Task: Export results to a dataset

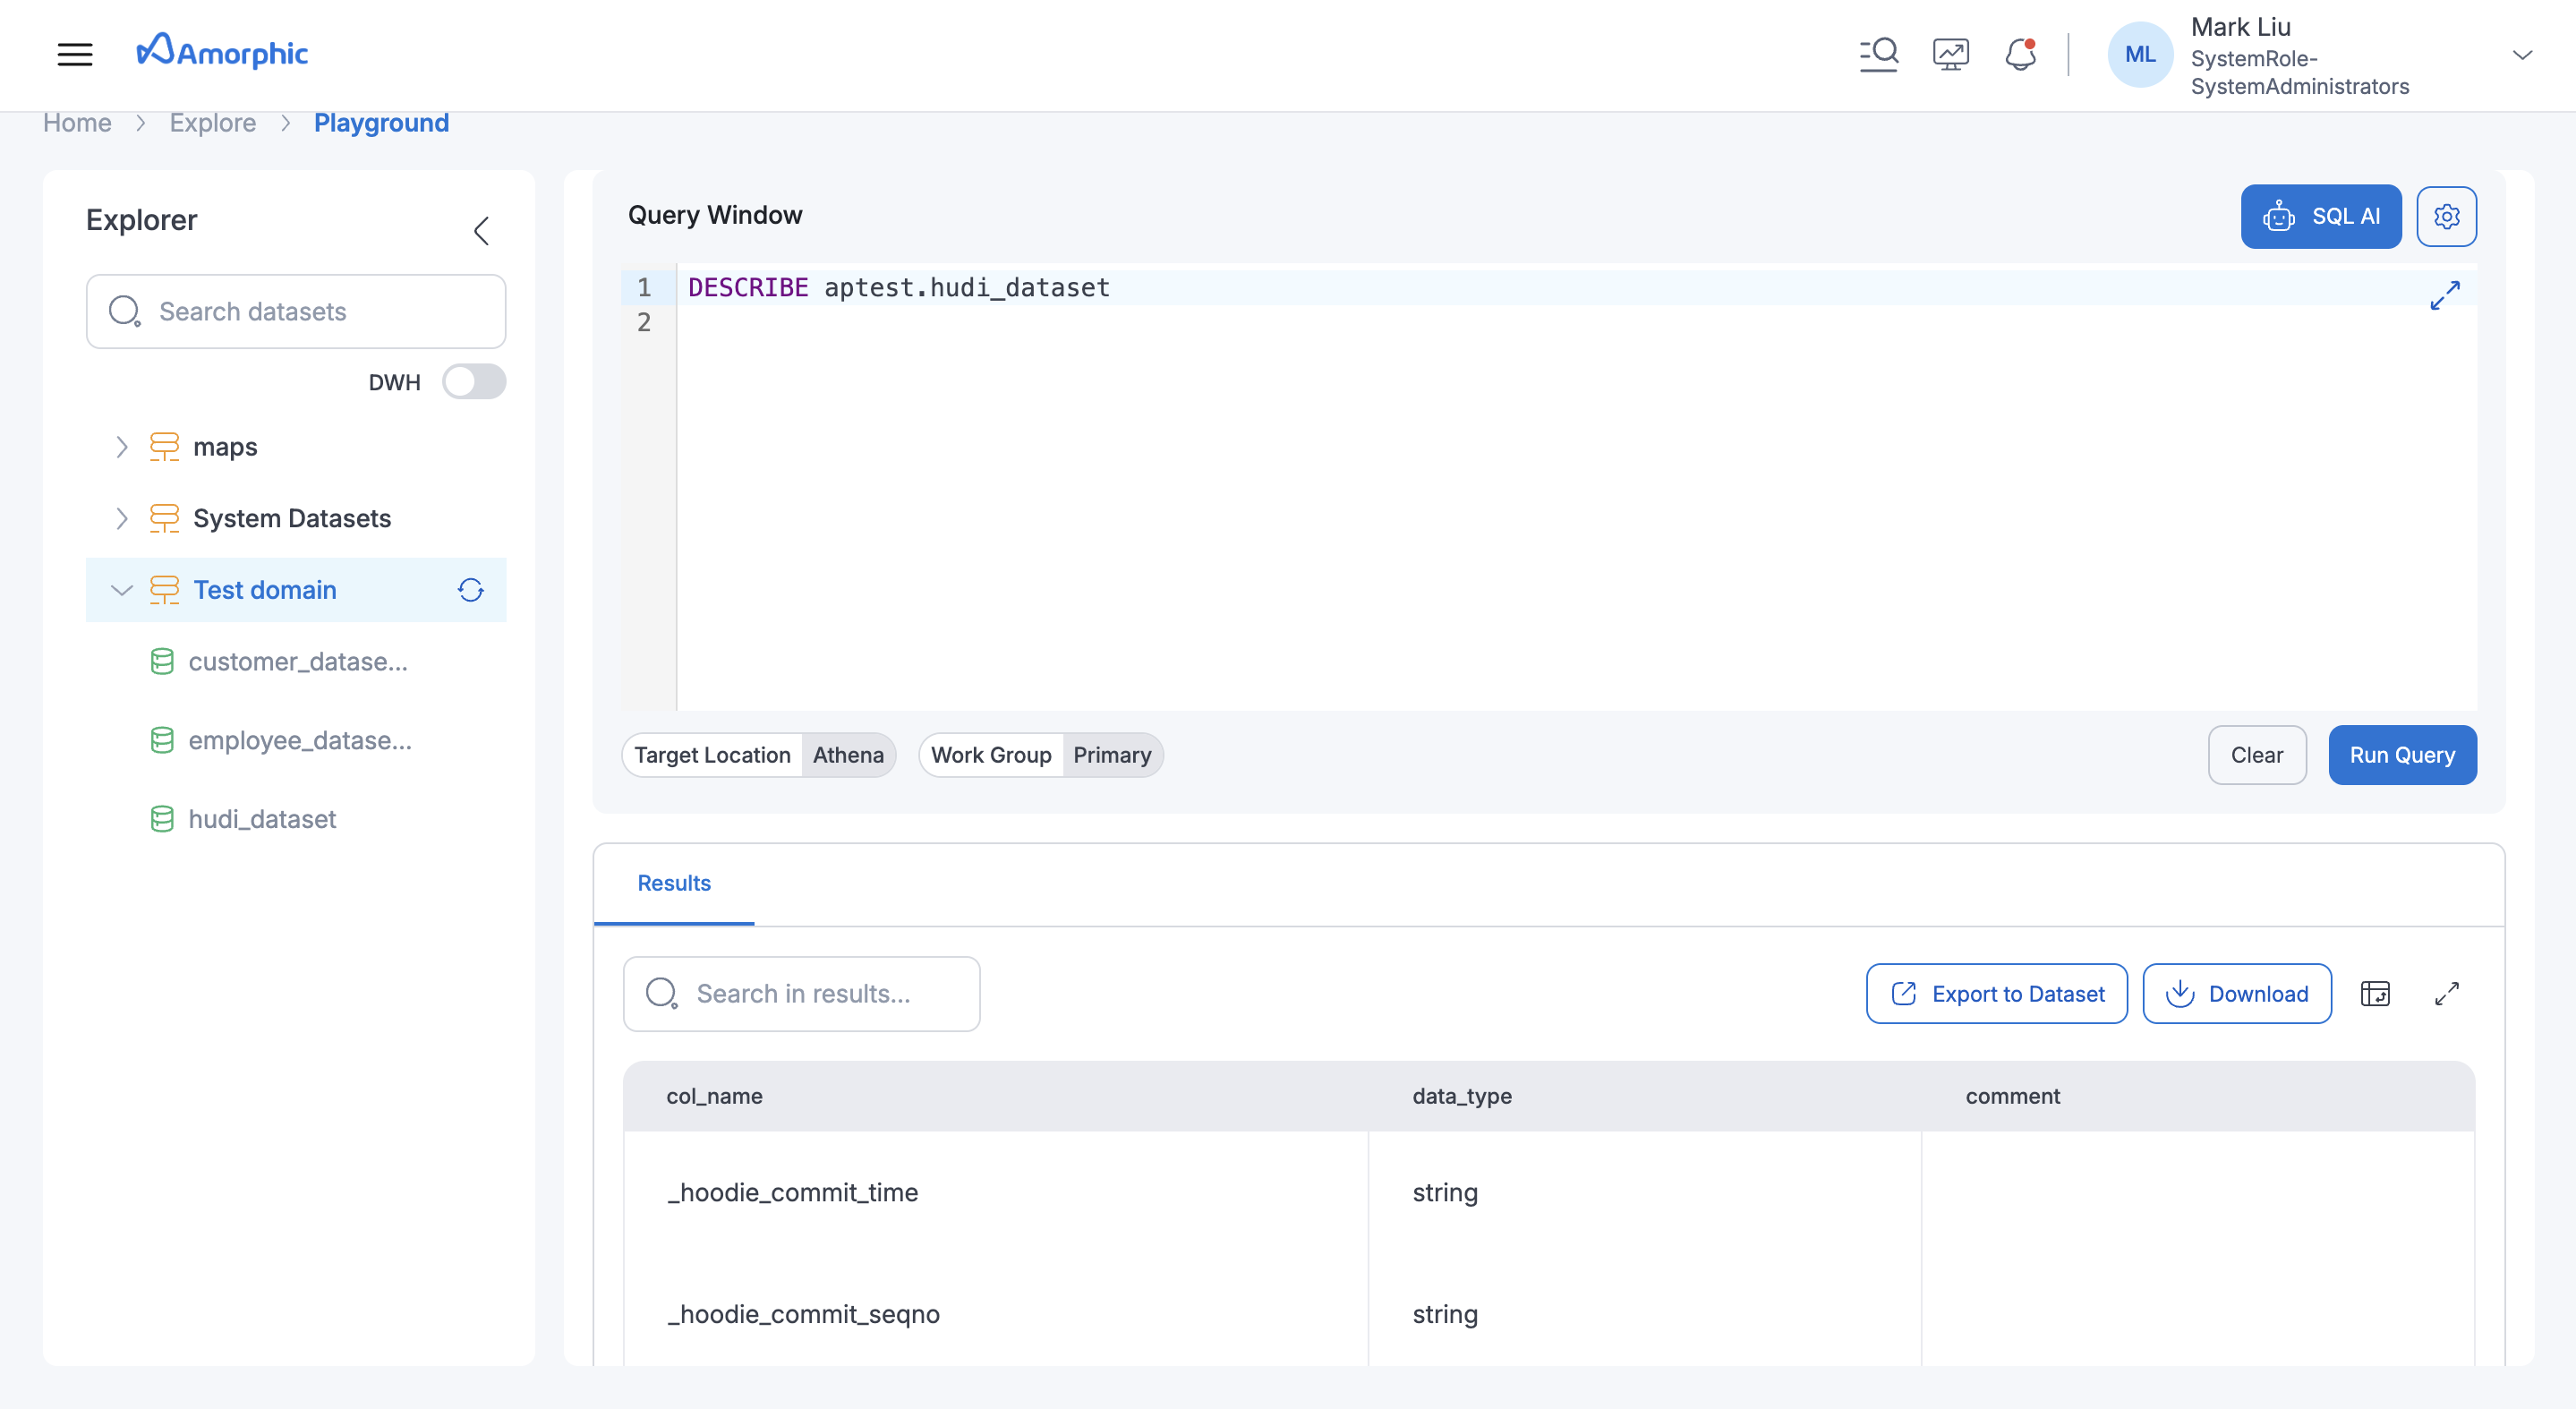Action: (x=1996, y=993)
